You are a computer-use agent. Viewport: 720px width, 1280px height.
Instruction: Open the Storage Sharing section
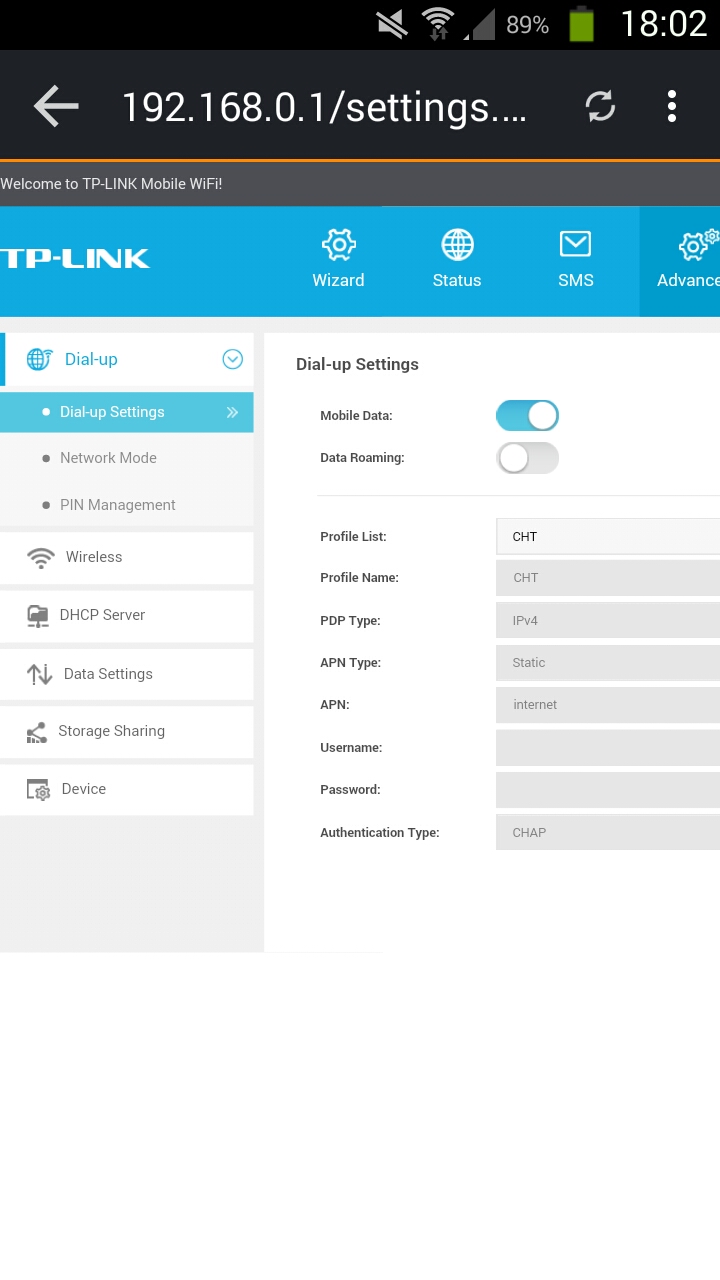[x=127, y=731]
